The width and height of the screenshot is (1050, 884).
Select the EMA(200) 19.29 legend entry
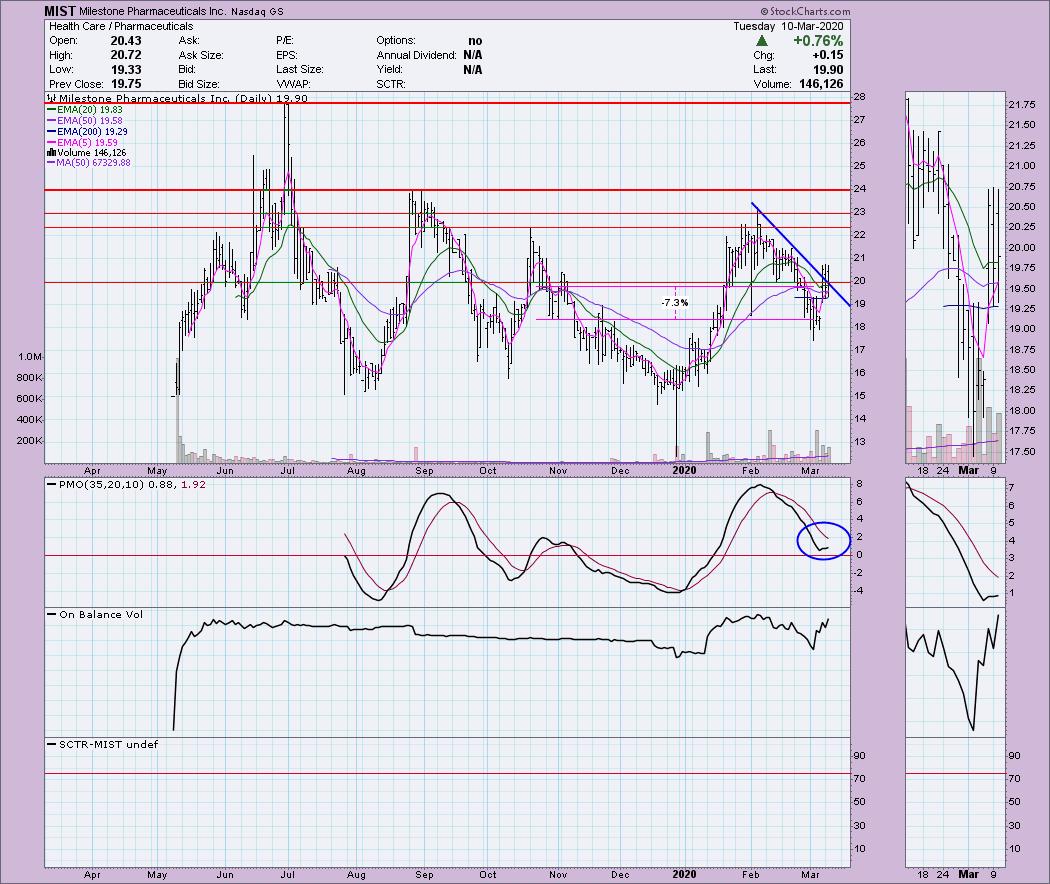coord(87,132)
